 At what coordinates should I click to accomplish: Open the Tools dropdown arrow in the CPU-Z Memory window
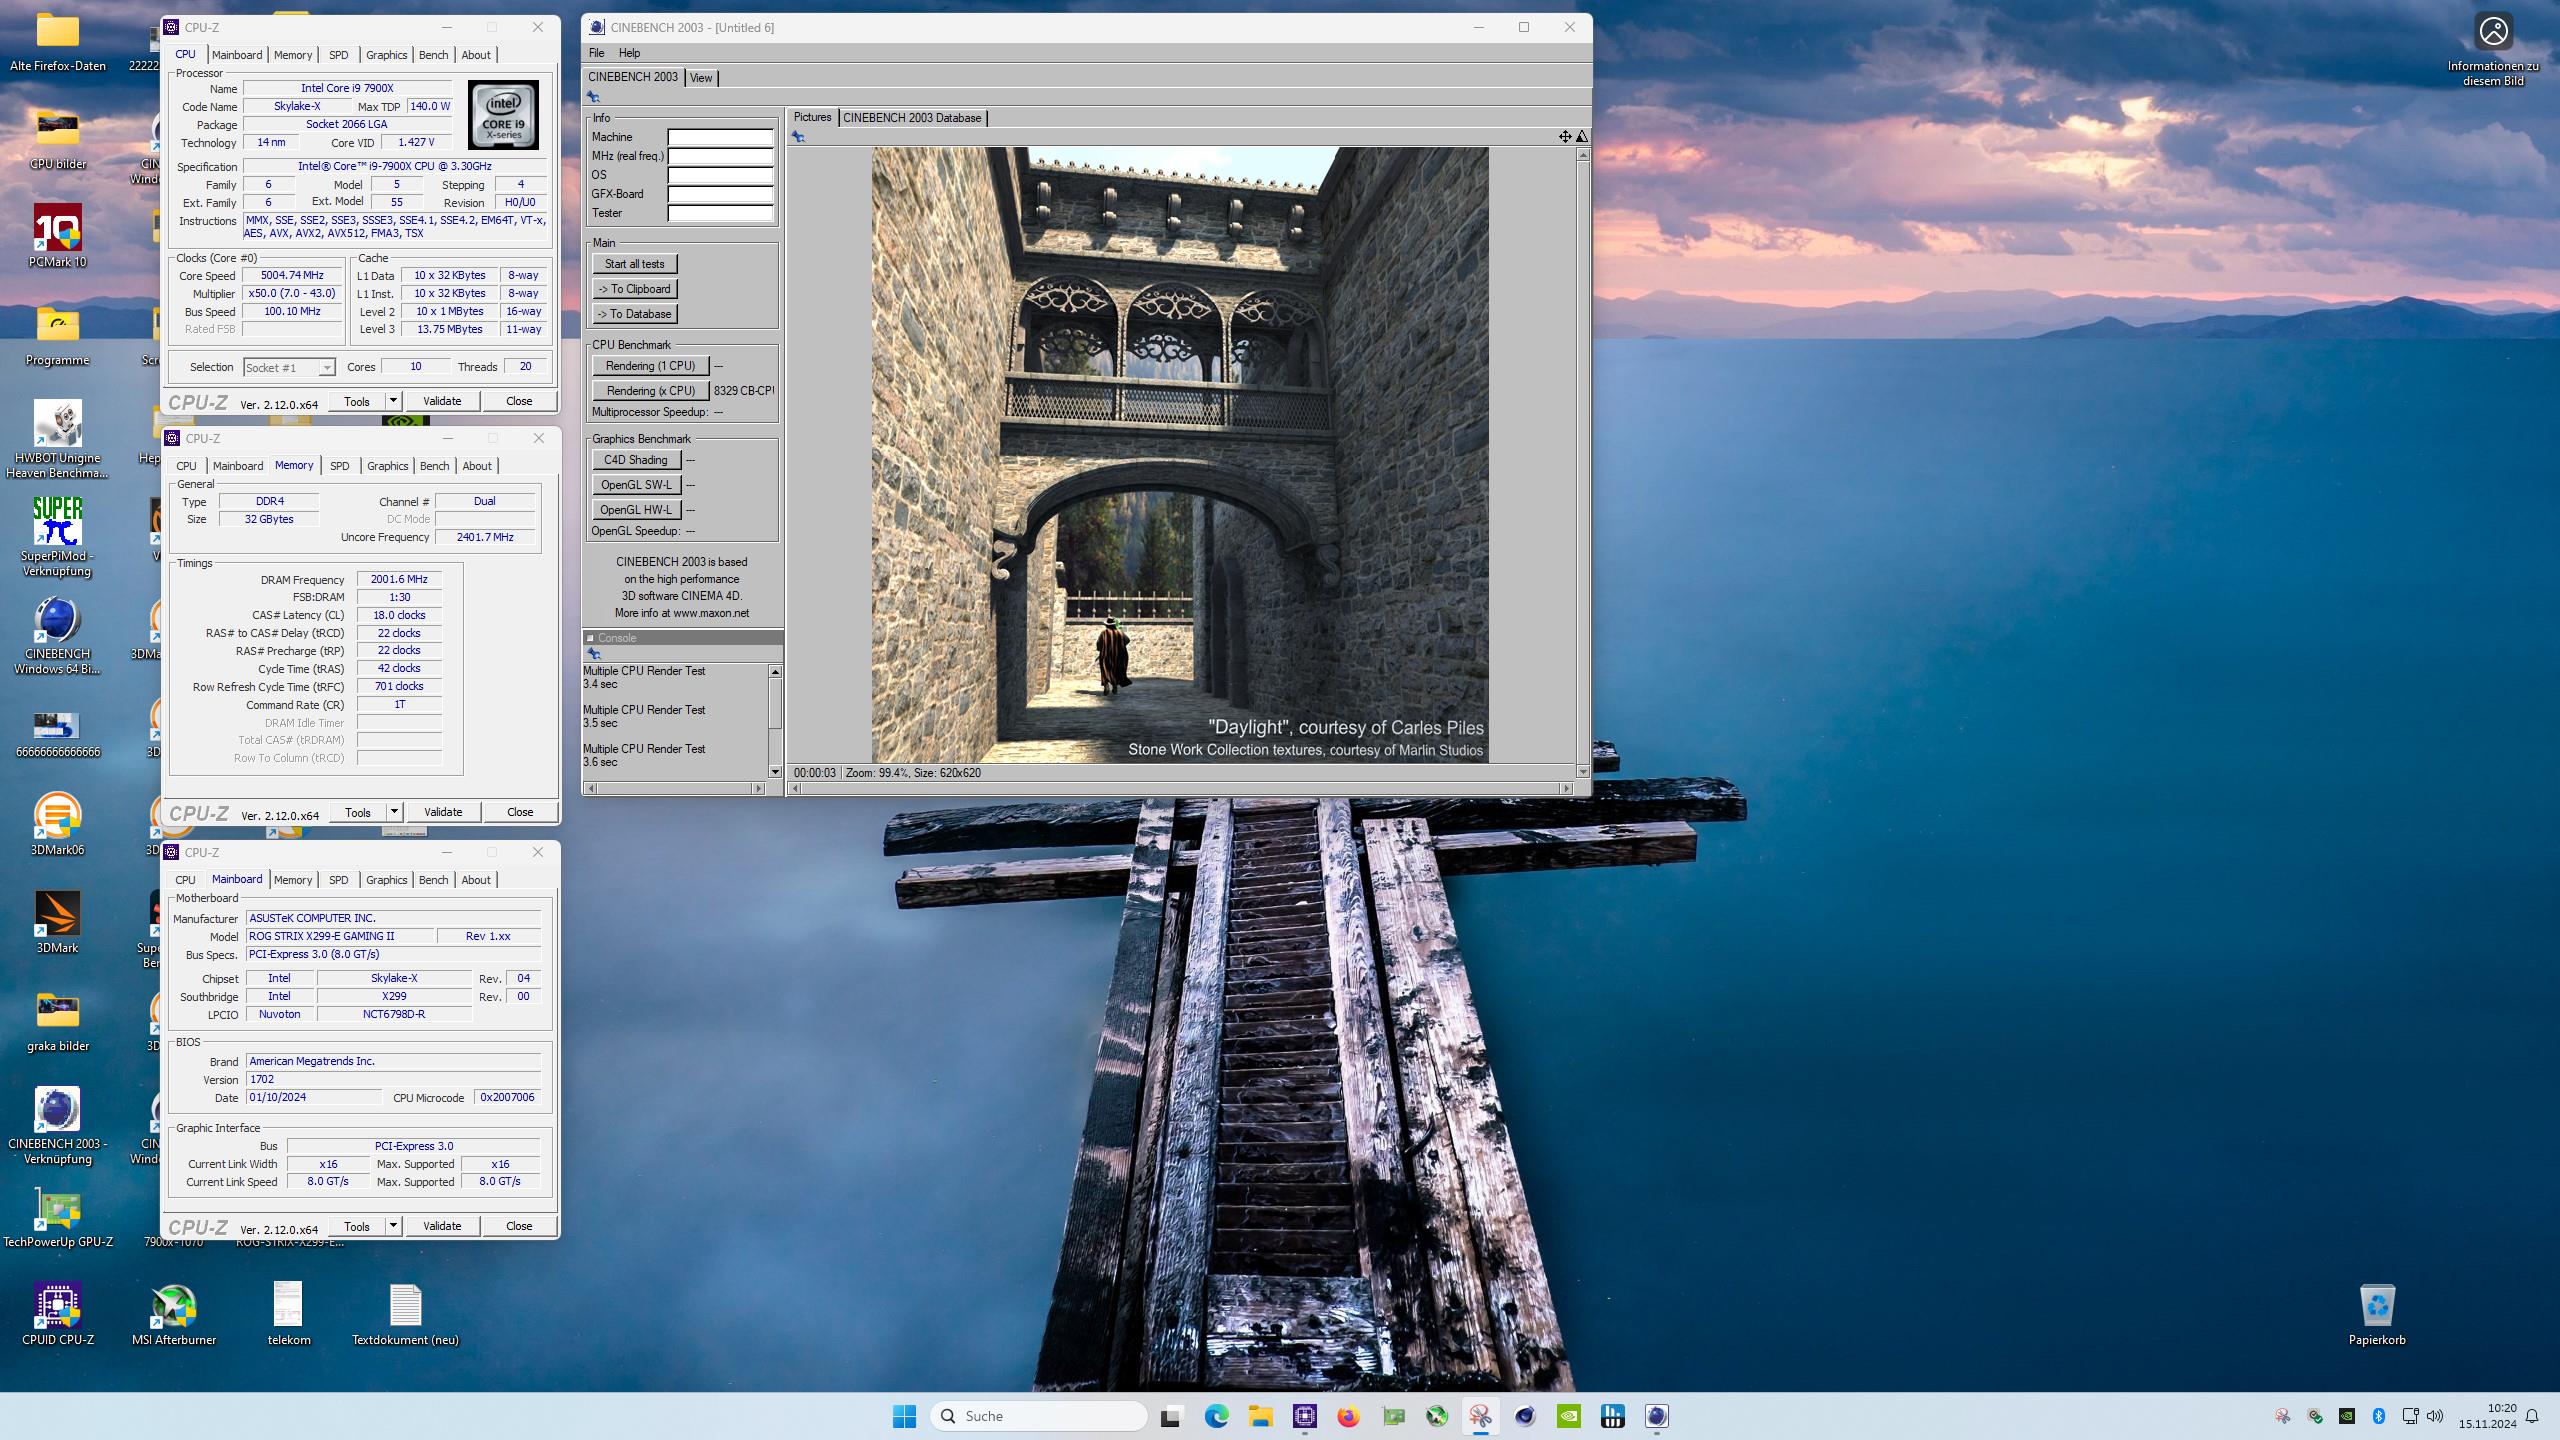(x=394, y=812)
